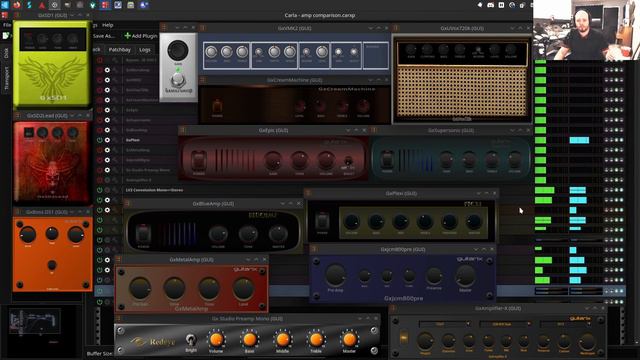Open window menu of GxEpic title bar

182,130
